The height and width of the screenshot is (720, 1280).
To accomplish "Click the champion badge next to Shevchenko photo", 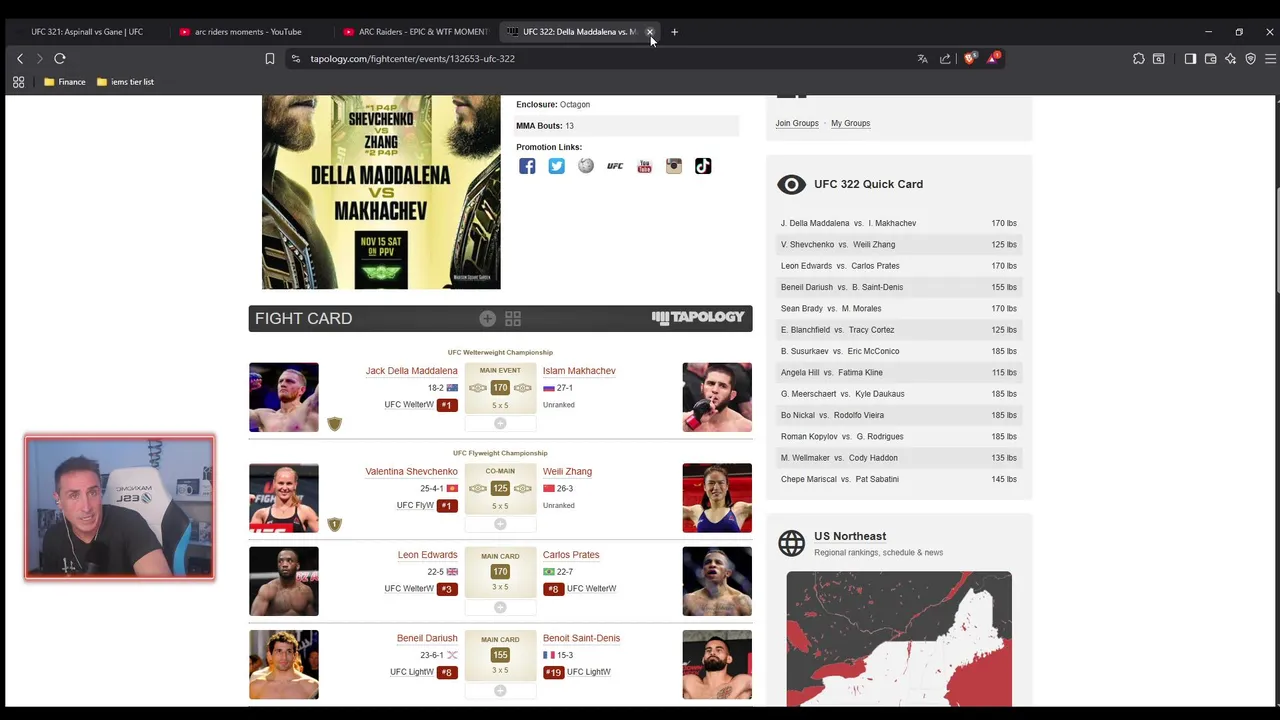I will click(x=335, y=524).
